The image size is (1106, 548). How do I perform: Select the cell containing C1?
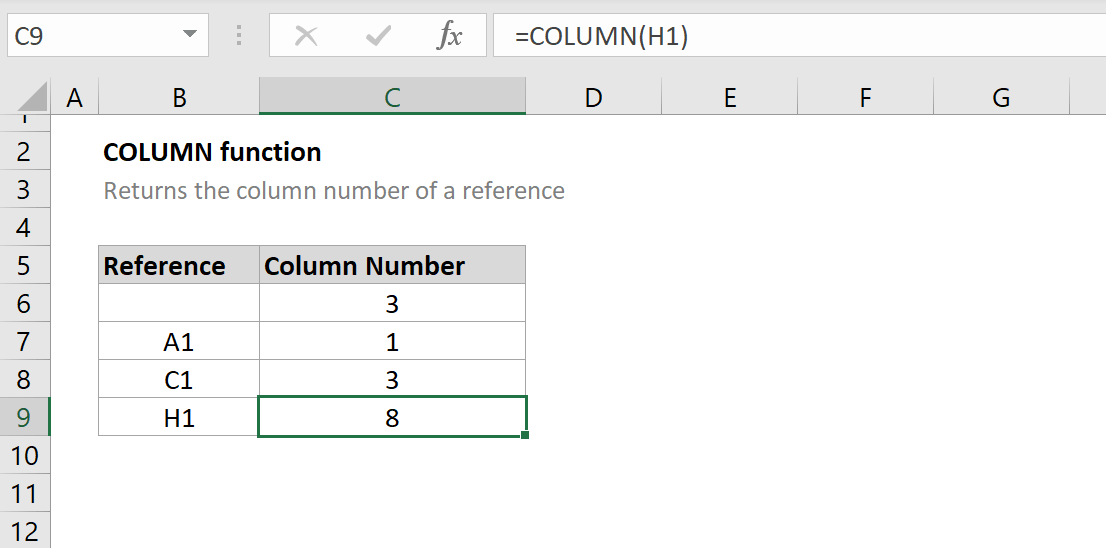pos(179,379)
